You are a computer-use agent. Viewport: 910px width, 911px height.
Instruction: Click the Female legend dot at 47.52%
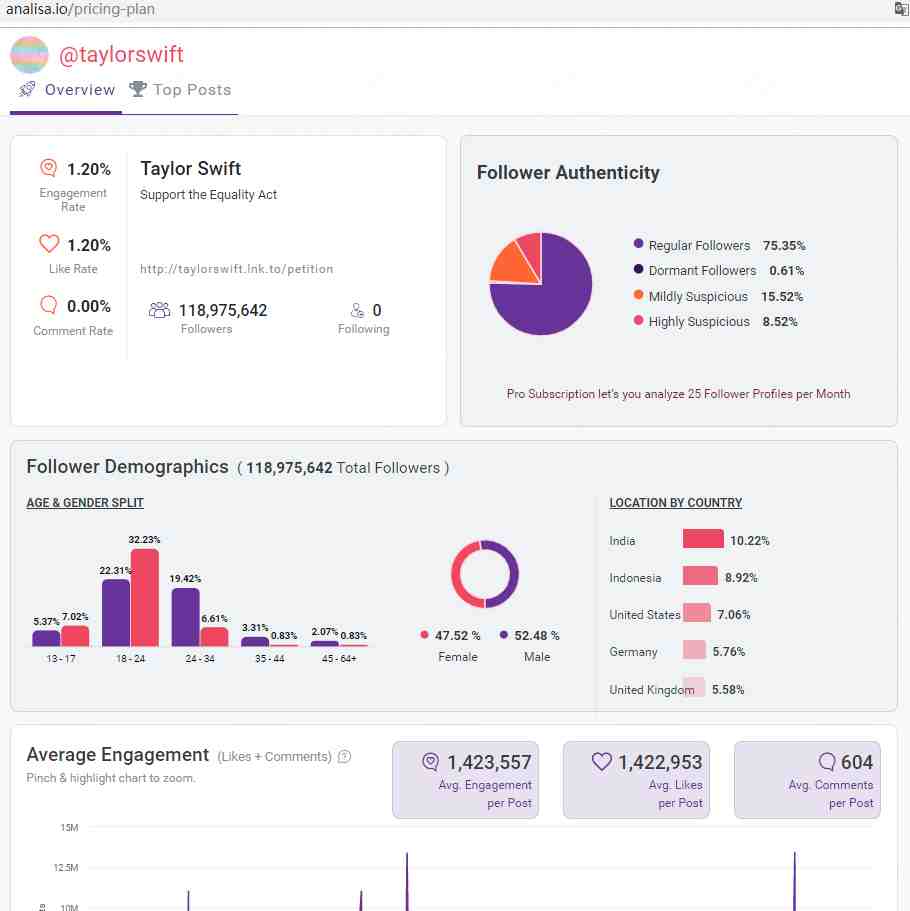pyautogui.click(x=424, y=634)
